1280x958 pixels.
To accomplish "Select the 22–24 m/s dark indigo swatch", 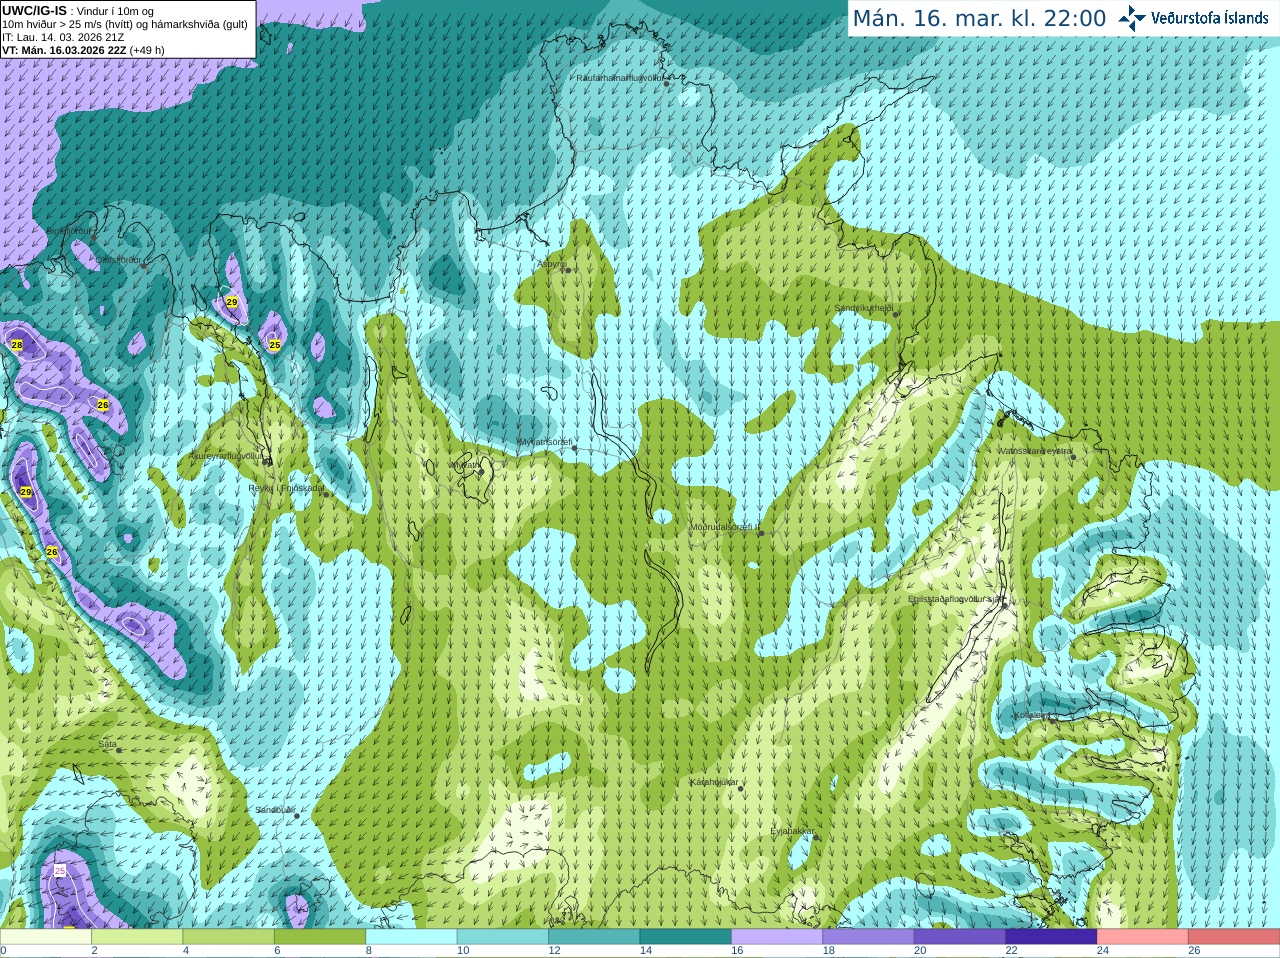I will pyautogui.click(x=1051, y=937).
